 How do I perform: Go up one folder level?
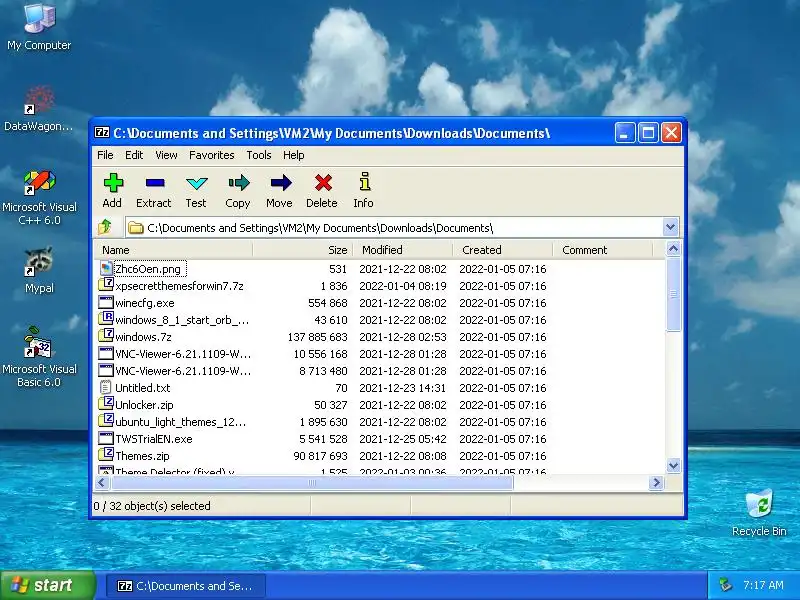click(x=105, y=227)
